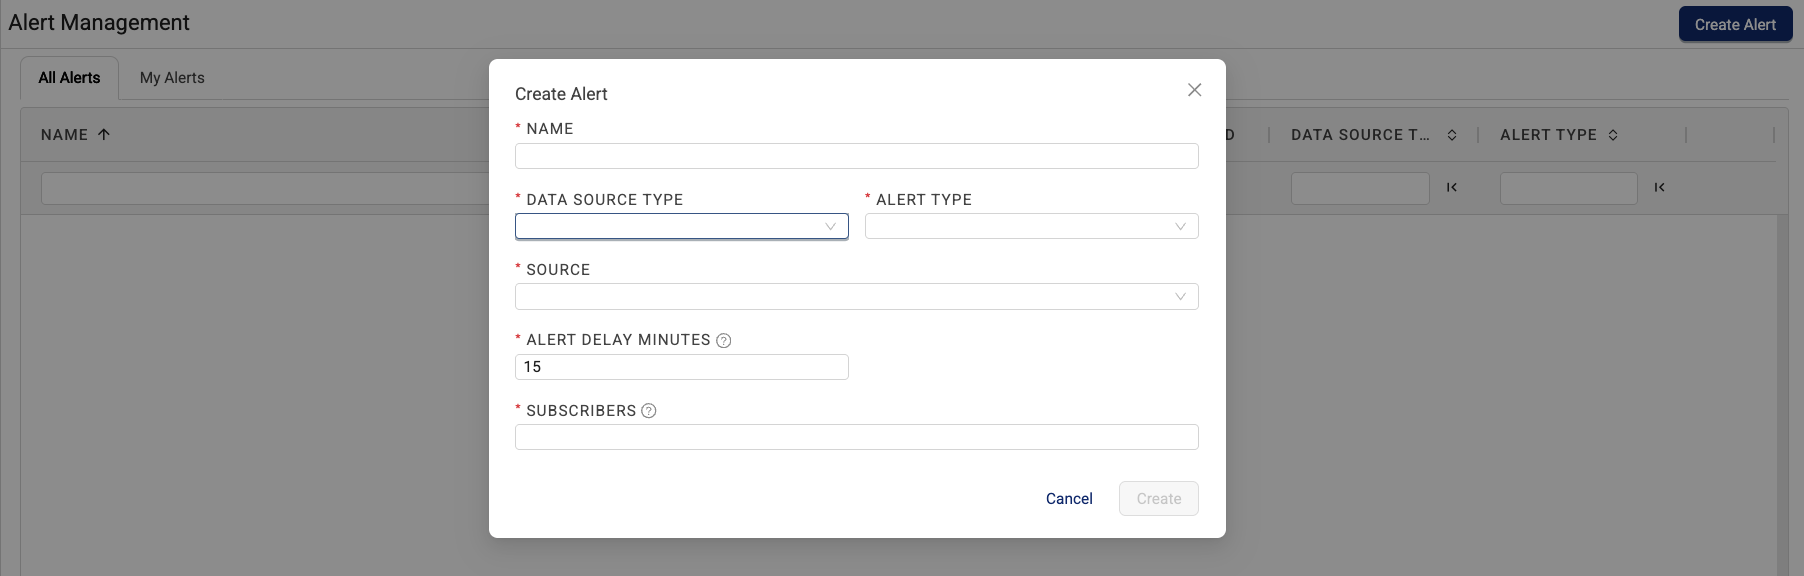This screenshot has width=1804, height=576.
Task: Click the Alert Delay Minutes input
Action: point(681,367)
